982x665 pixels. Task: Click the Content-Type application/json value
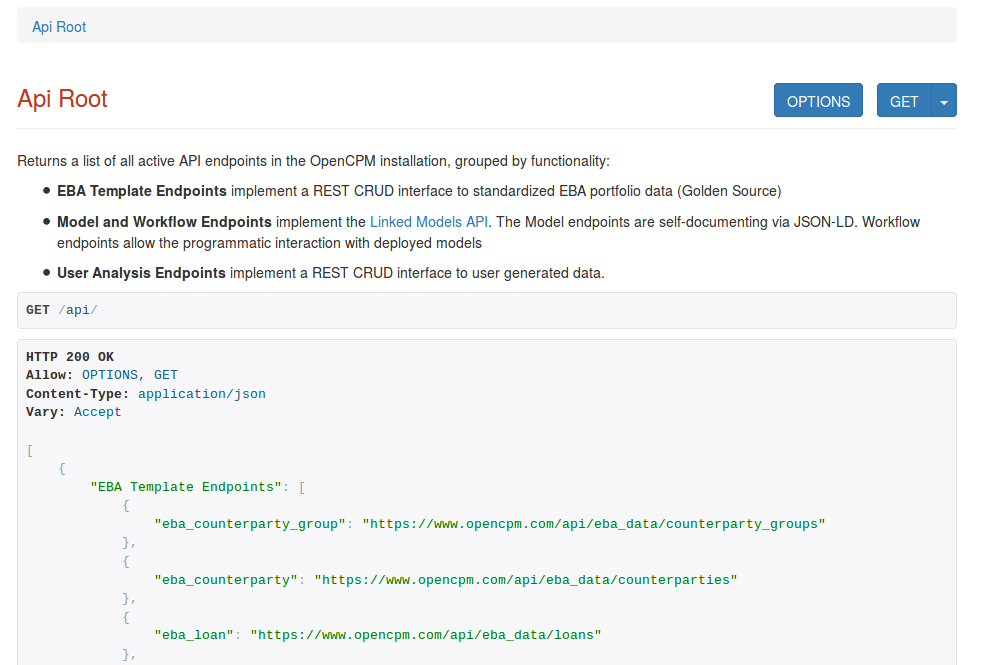[x=200, y=393]
